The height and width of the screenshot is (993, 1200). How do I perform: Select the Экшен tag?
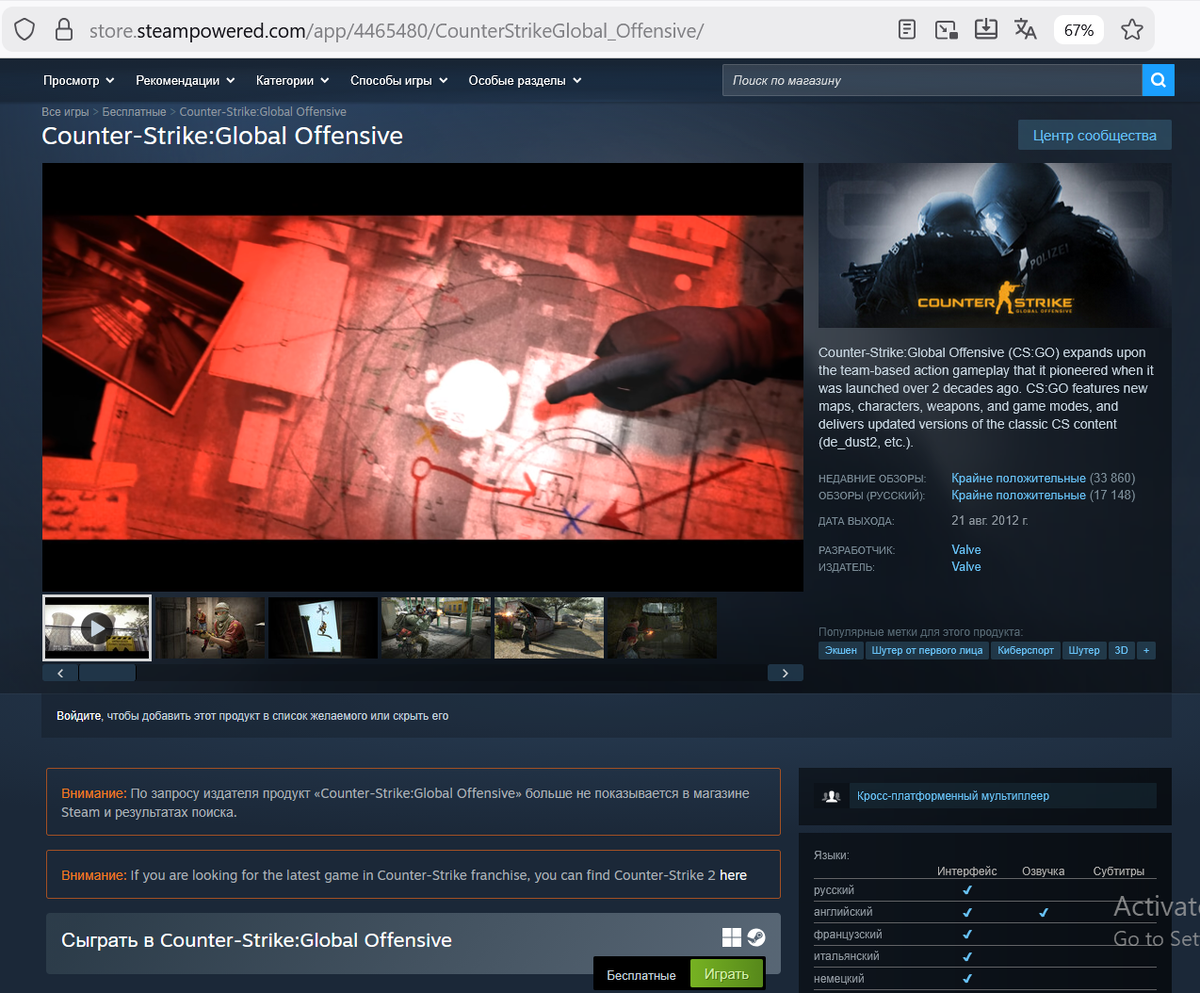[841, 650]
